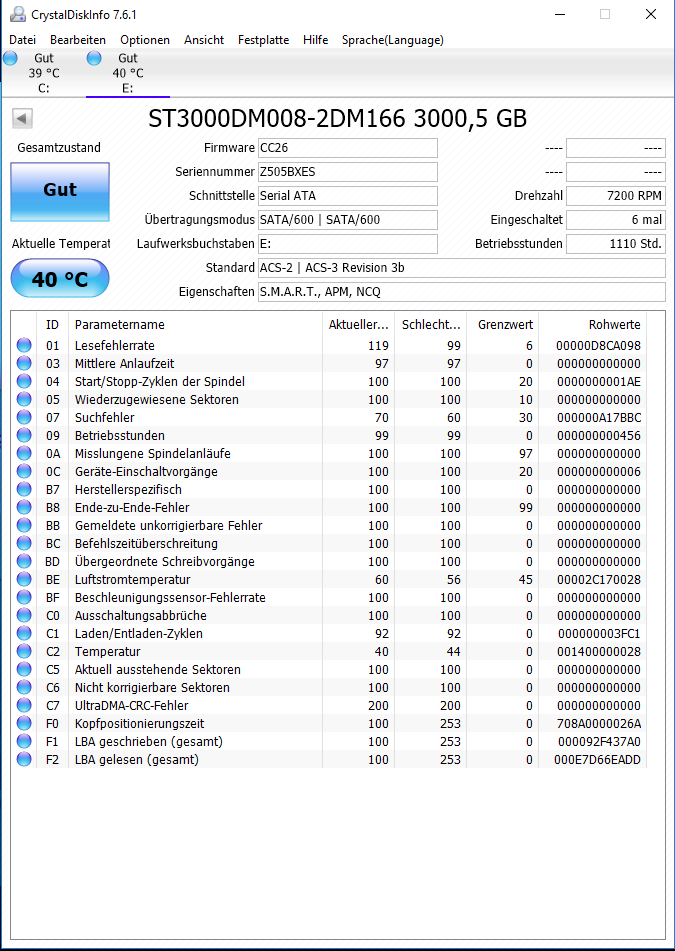Click the status orb of Suchfehler row
Viewport: 675px width, 951px height.
point(24,418)
